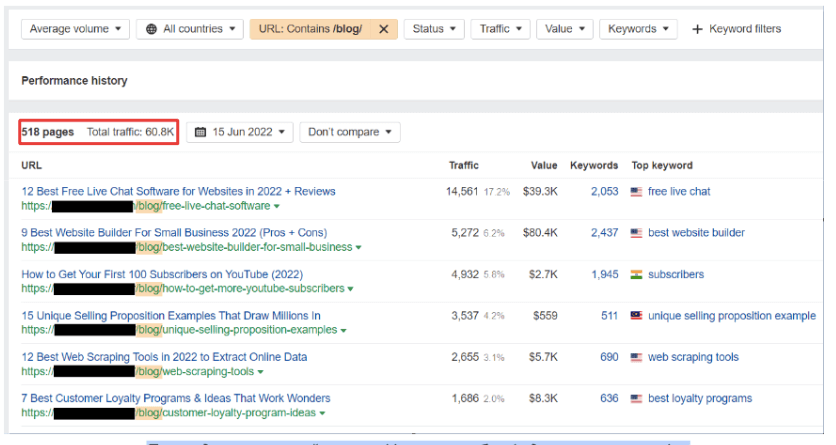This screenshot has width=836, height=445.
Task: Click the US flag next to free live chat
Action: [637, 192]
